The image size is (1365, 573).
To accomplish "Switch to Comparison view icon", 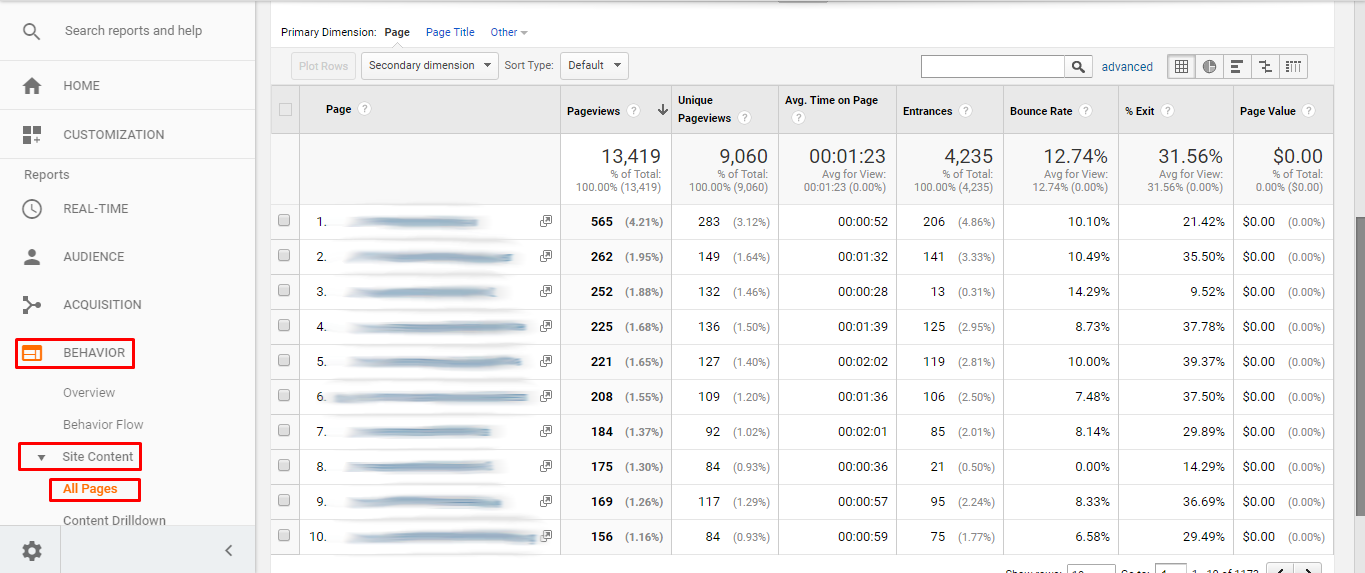I will coord(1265,66).
